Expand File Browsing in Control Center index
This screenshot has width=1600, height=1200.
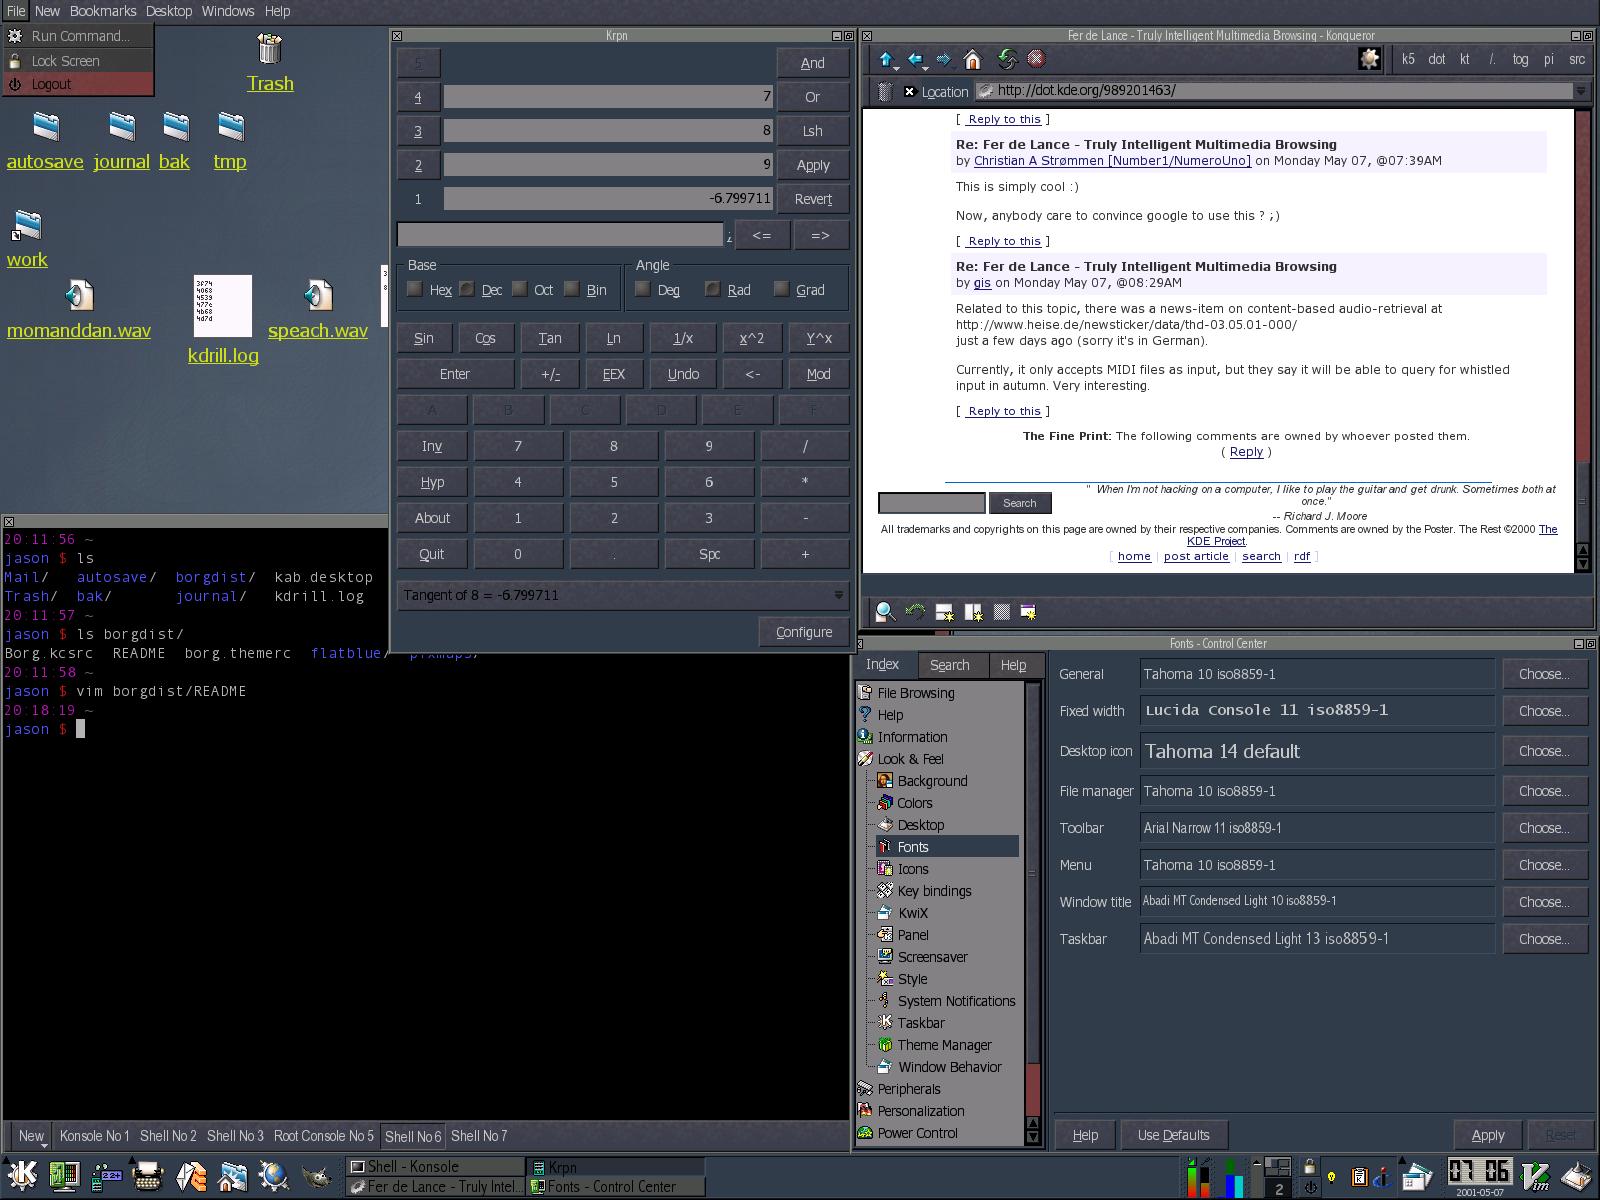(906, 693)
